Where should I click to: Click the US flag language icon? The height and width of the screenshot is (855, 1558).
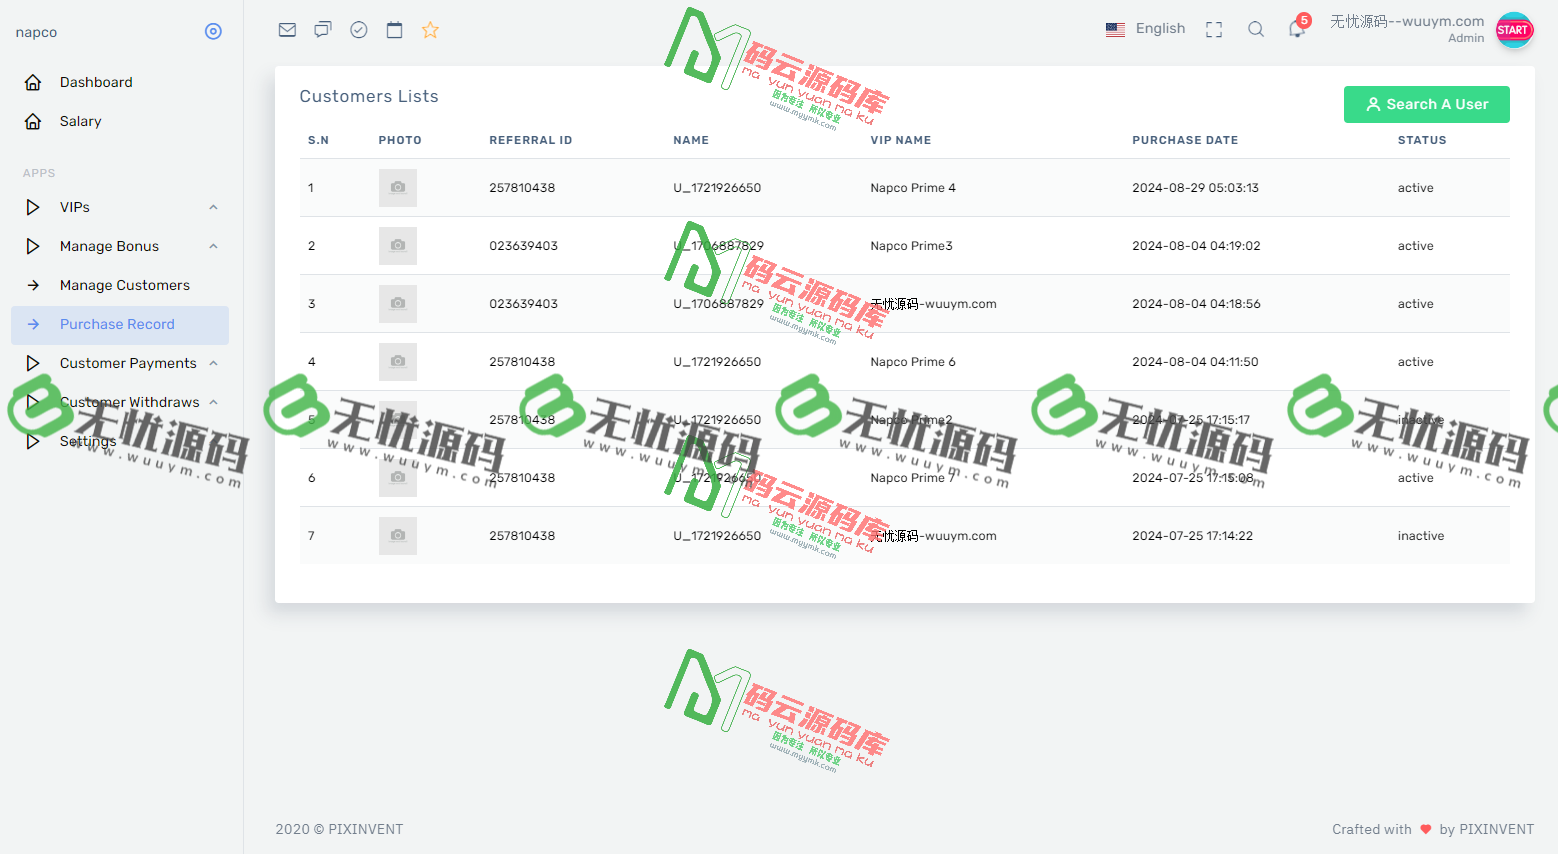click(1115, 29)
